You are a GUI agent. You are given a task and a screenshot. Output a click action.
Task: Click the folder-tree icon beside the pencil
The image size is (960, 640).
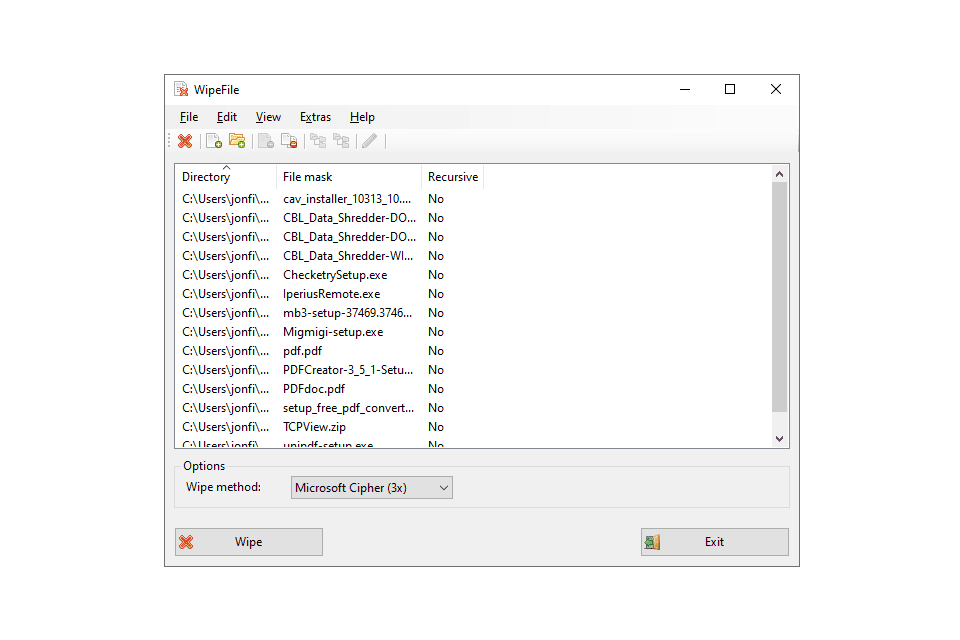pyautogui.click(x=341, y=141)
